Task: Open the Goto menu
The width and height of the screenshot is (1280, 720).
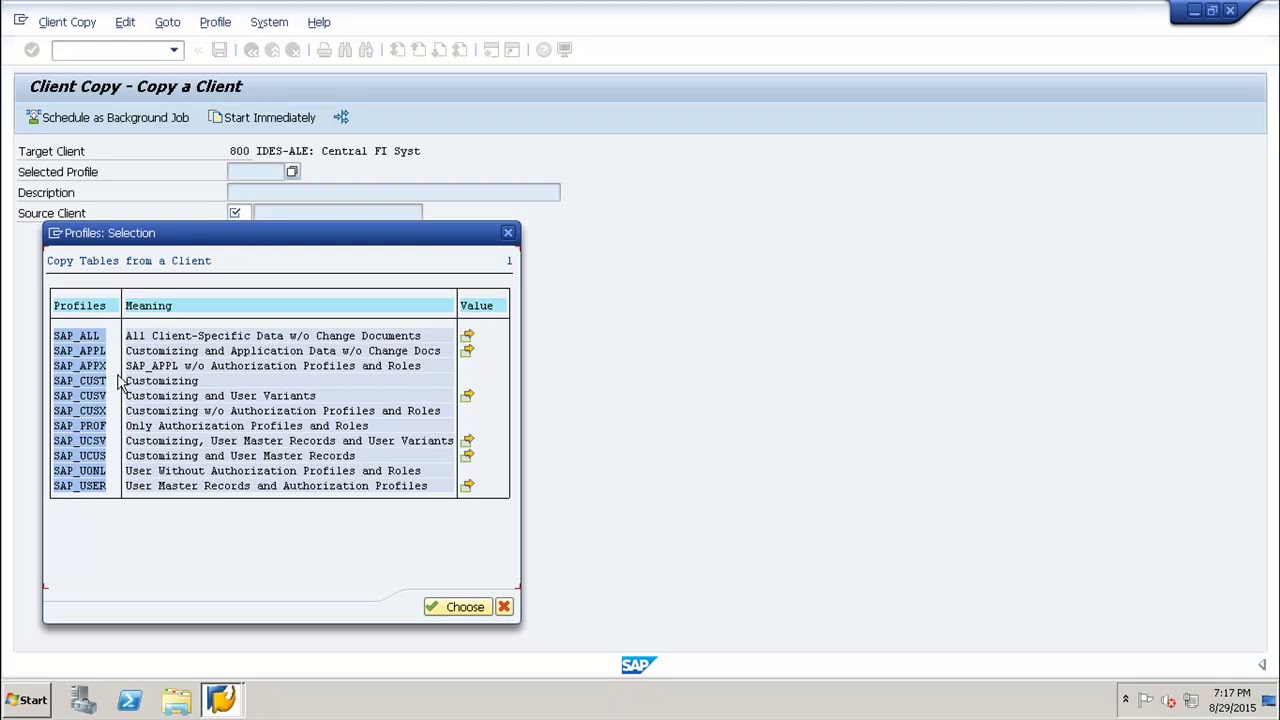Action: click(167, 22)
